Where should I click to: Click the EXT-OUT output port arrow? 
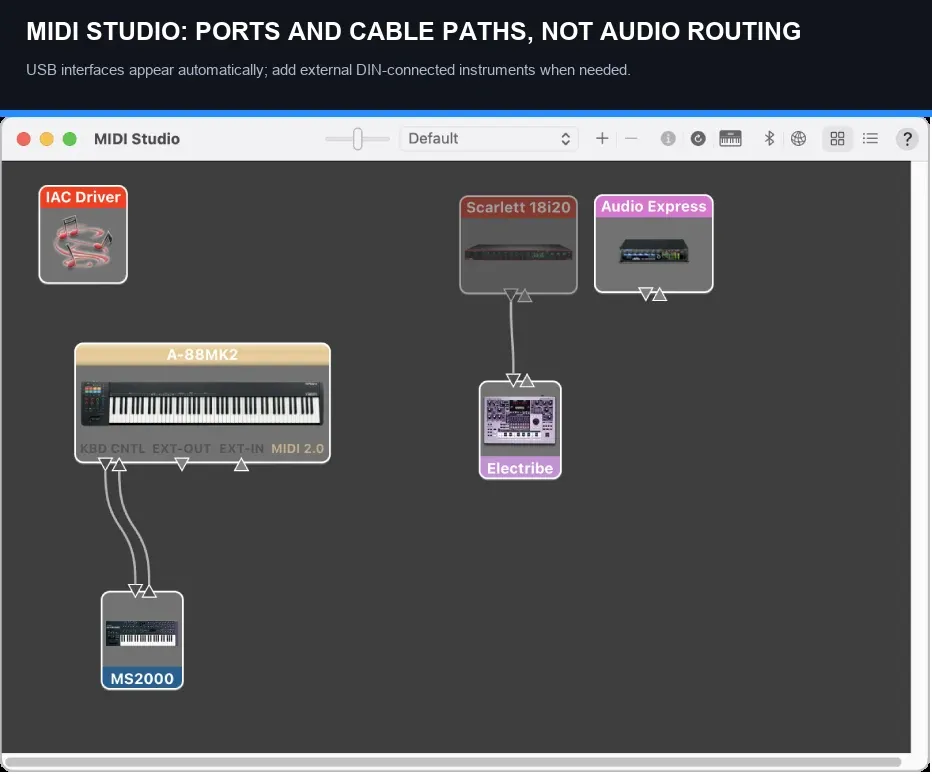(x=182, y=464)
